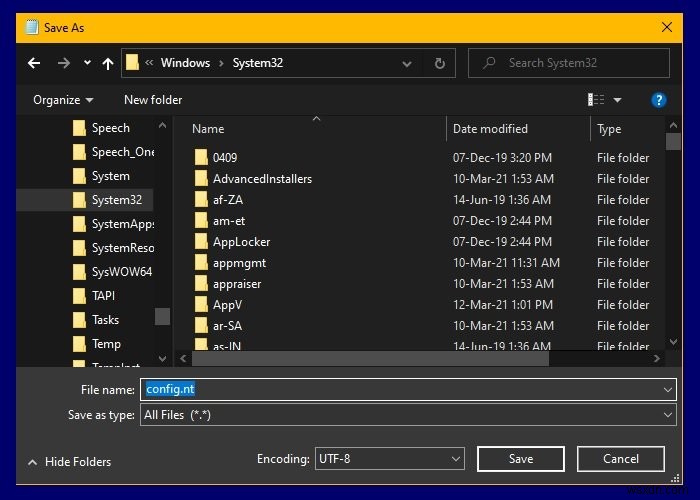Select the file name 0409
Viewport: 700px width, 500px height.
(225, 158)
